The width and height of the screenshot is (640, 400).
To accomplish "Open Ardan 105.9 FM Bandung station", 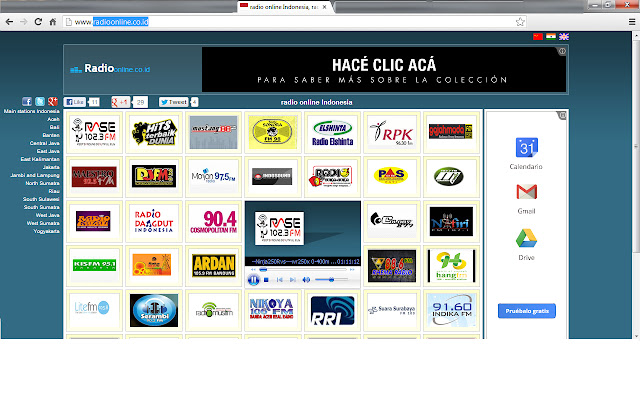I will click(213, 266).
